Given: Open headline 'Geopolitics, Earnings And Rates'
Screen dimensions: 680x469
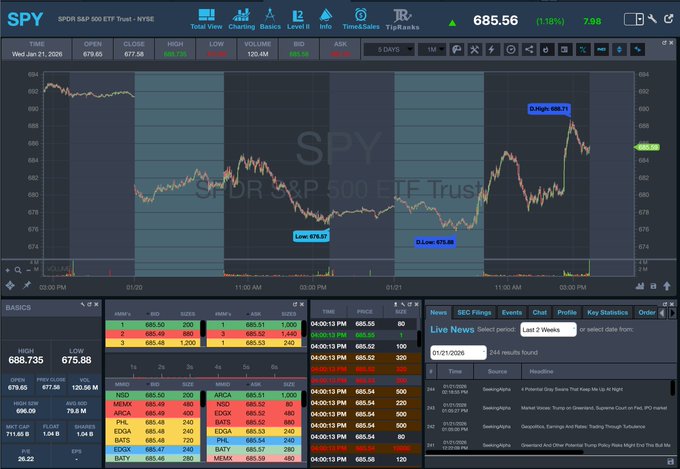Looking at the screenshot, I should pos(583,426).
